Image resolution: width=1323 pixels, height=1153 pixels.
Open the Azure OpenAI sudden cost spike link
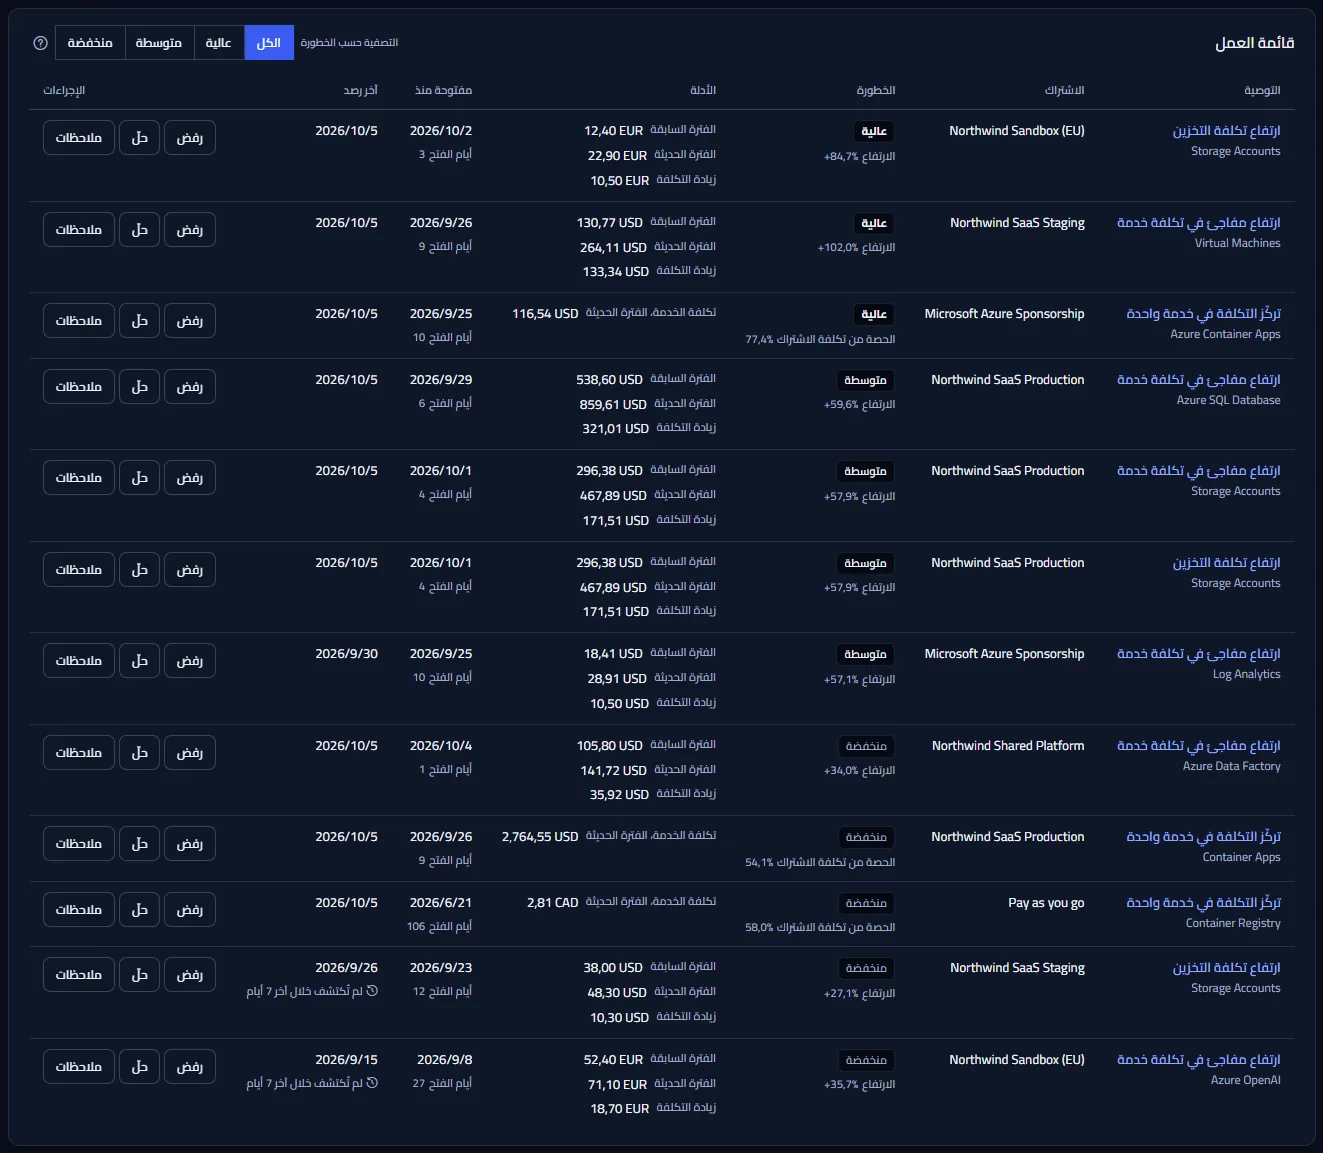pyautogui.click(x=1198, y=1060)
